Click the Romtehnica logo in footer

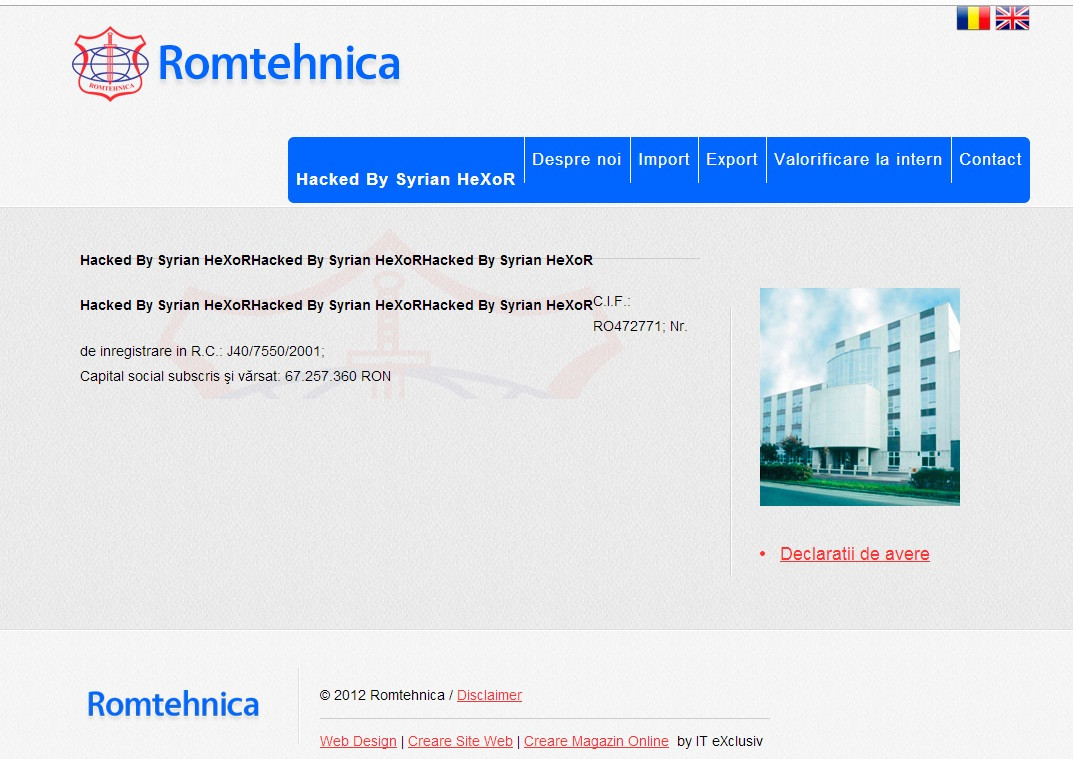[173, 704]
